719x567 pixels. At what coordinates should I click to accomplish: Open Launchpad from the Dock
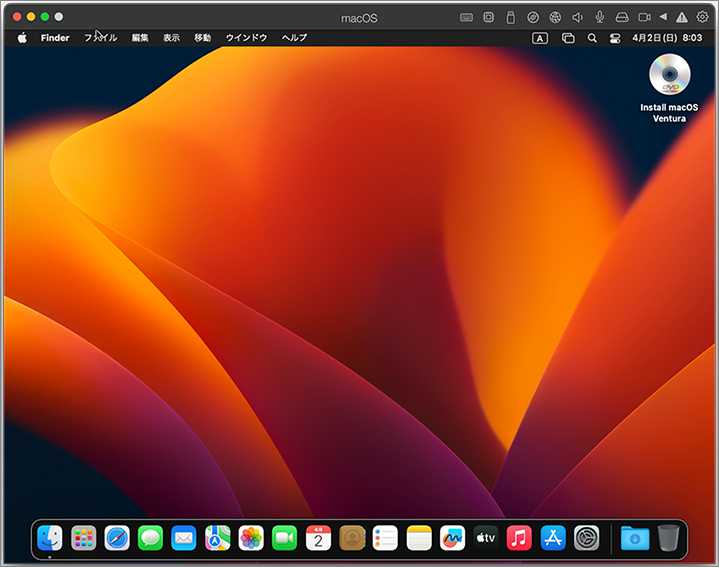83,538
